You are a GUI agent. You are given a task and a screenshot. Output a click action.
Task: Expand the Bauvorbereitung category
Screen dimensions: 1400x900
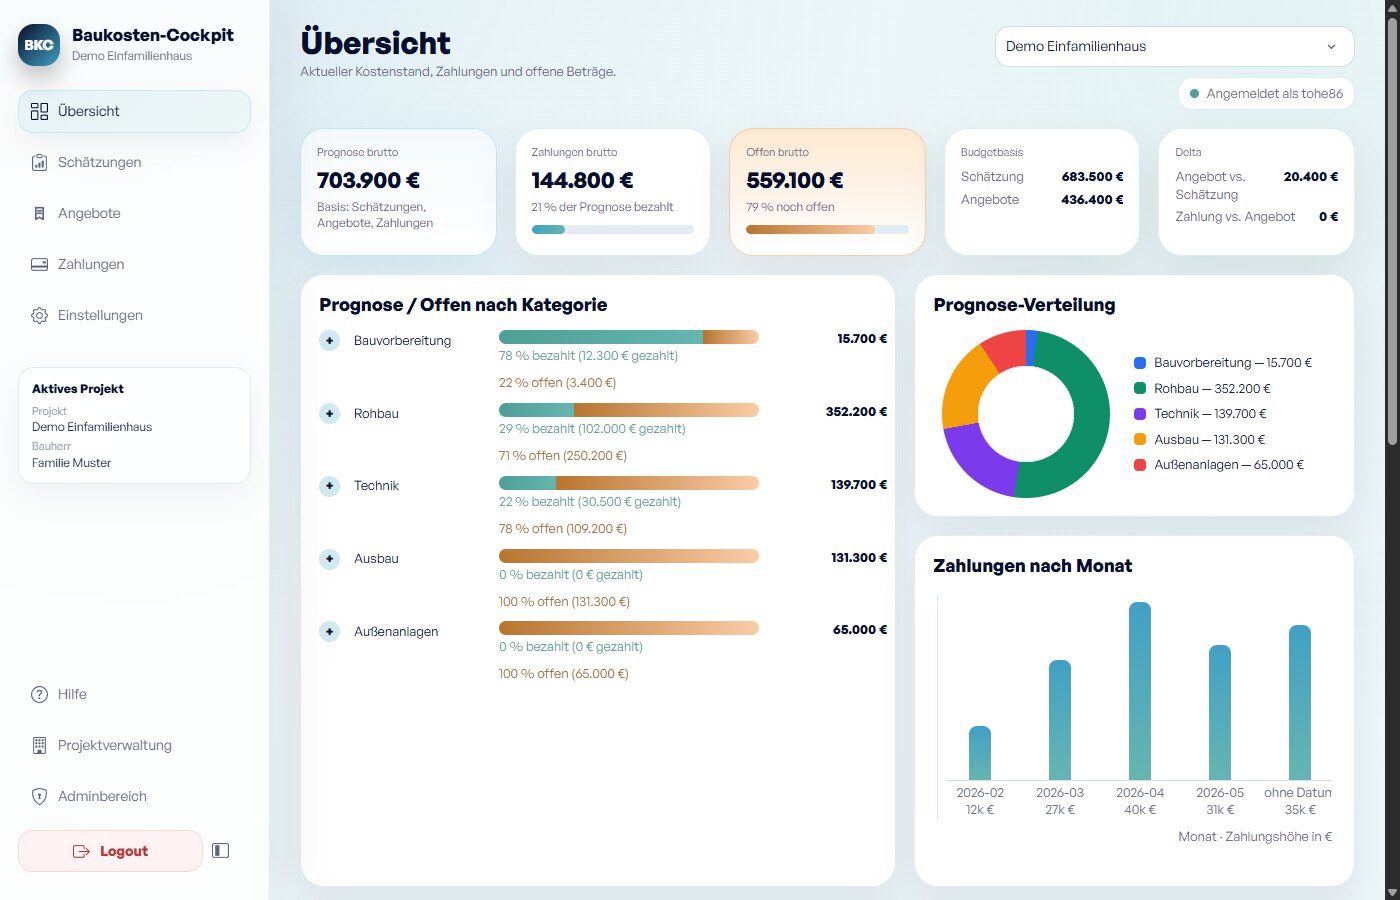329,341
